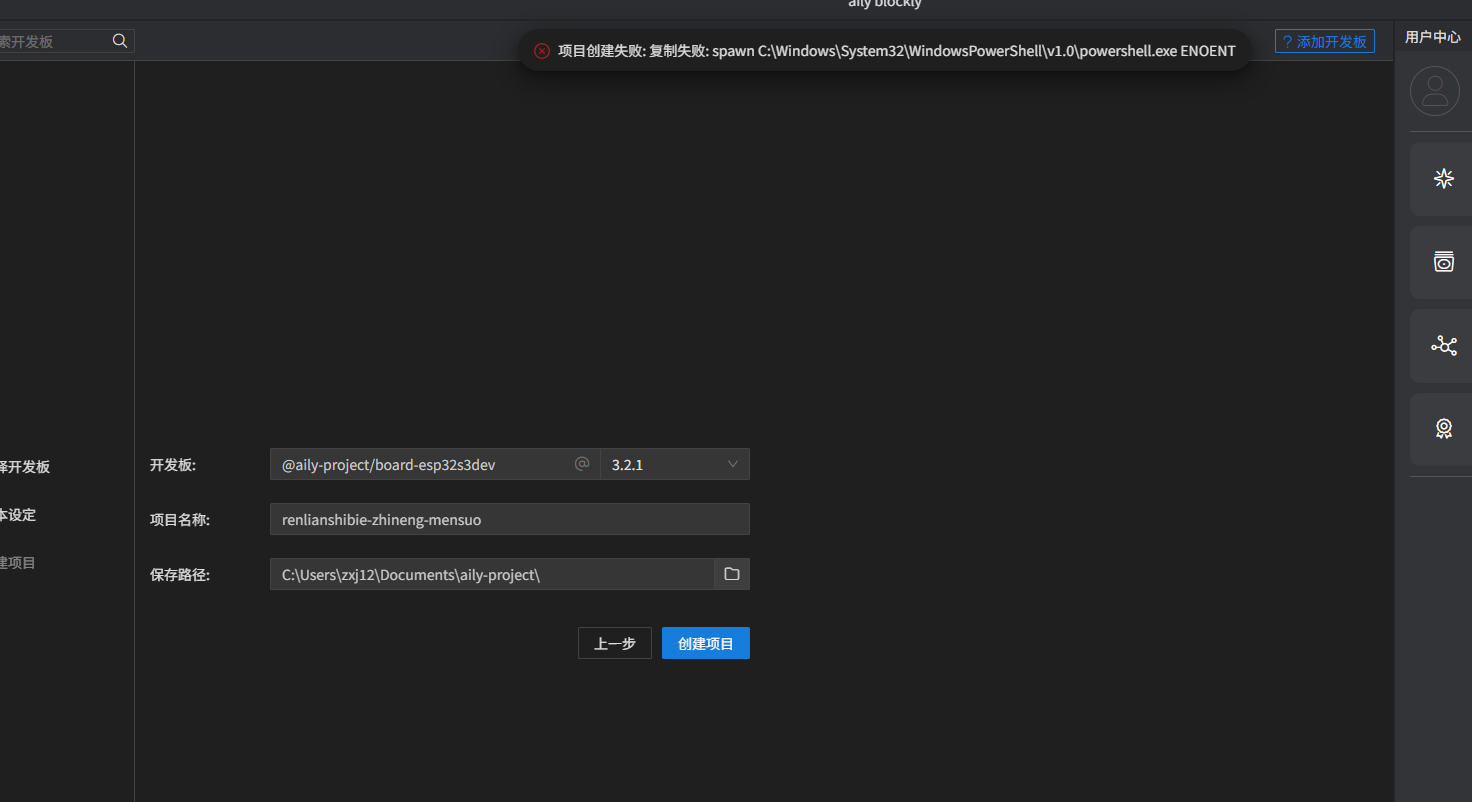Screen dimensions: 1472x802
Task: Click the search magnifier icon
Action: tap(120, 41)
